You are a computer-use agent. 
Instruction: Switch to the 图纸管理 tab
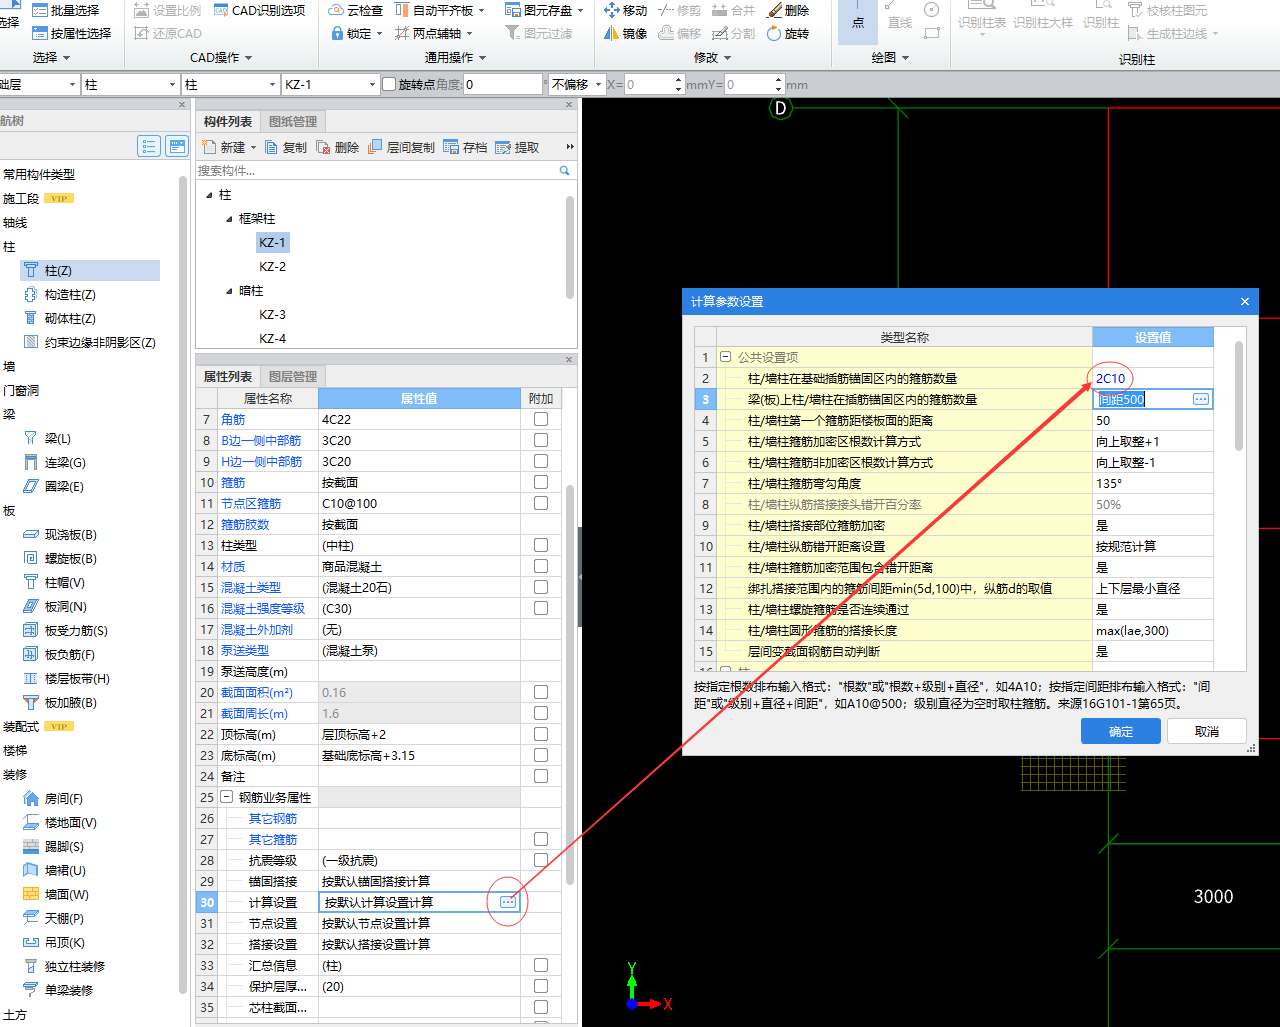tap(293, 121)
